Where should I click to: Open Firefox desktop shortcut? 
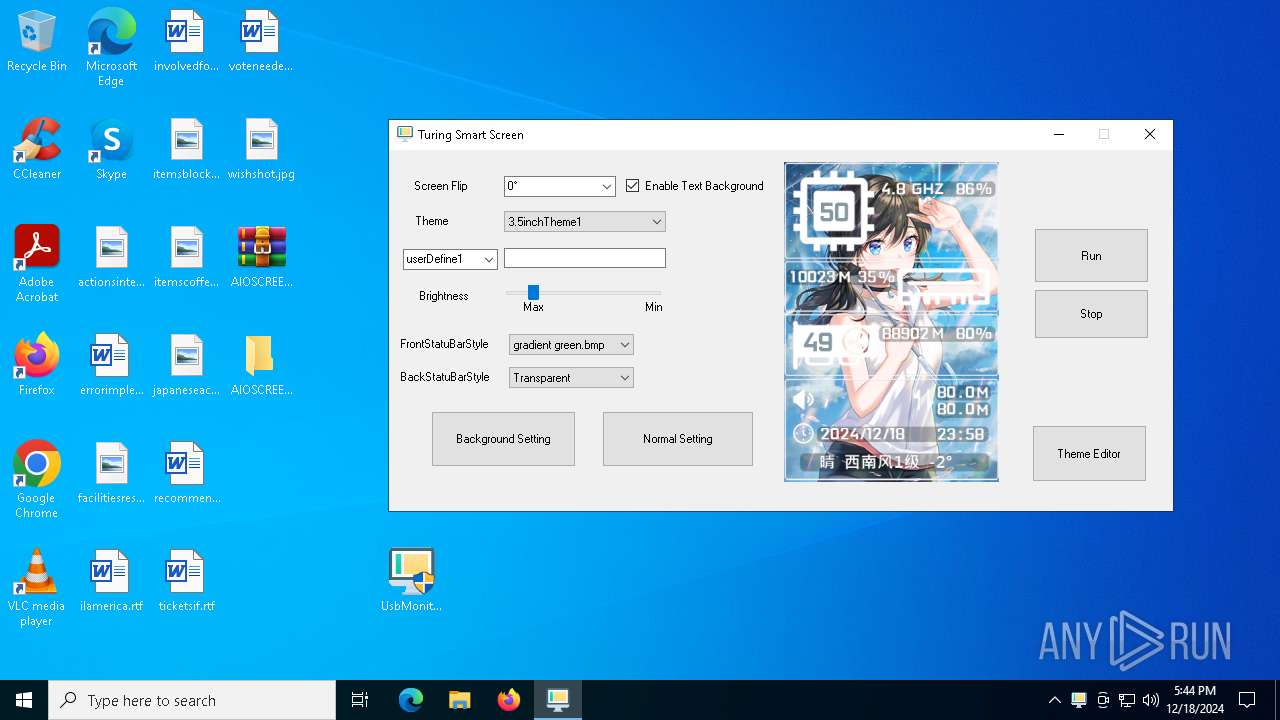point(37,365)
